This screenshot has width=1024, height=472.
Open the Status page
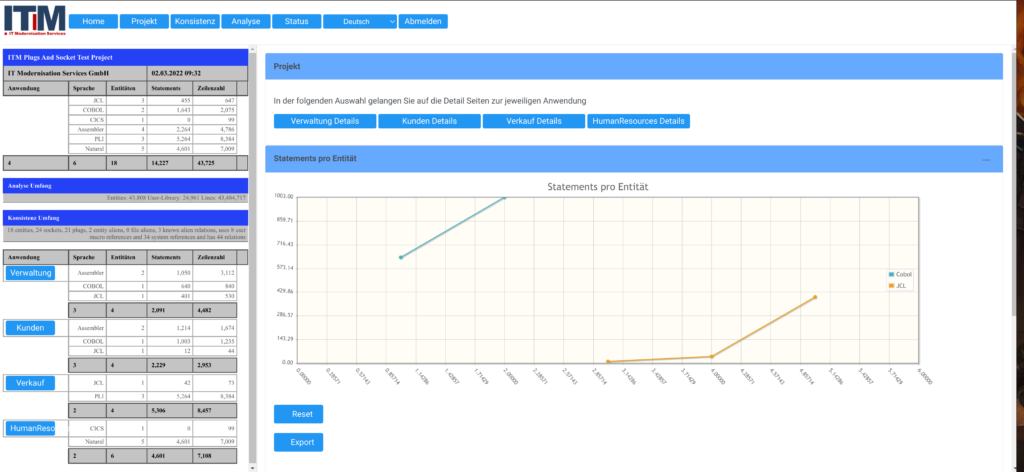pyautogui.click(x=296, y=21)
